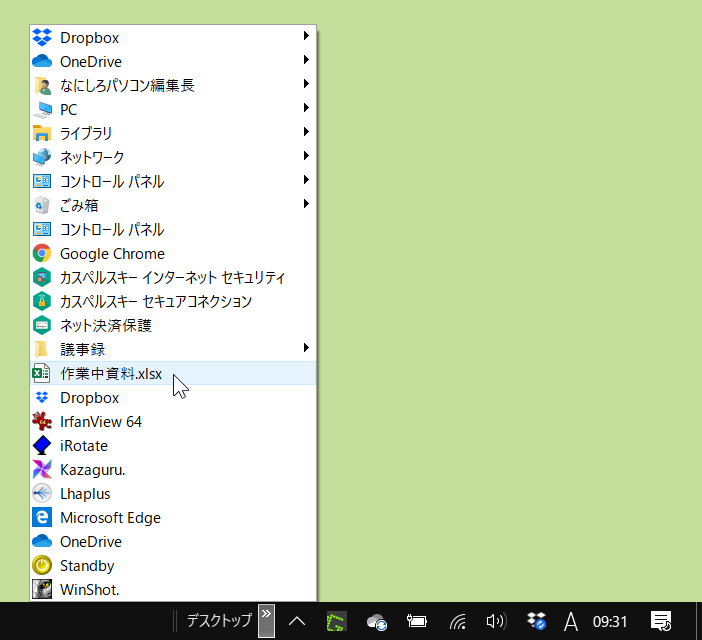Viewport: 702px width, 640px height.
Task: Click the ネットワーク network icon
Action: [x=42, y=158]
